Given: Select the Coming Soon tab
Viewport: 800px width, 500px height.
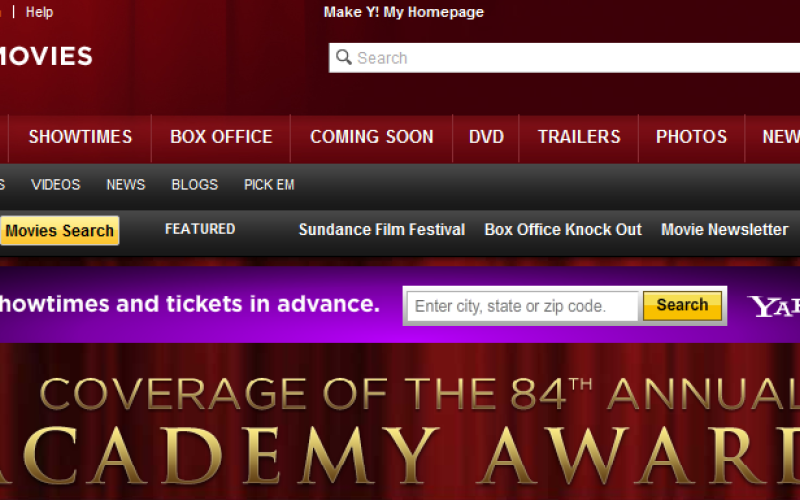Looking at the screenshot, I should point(371,137).
